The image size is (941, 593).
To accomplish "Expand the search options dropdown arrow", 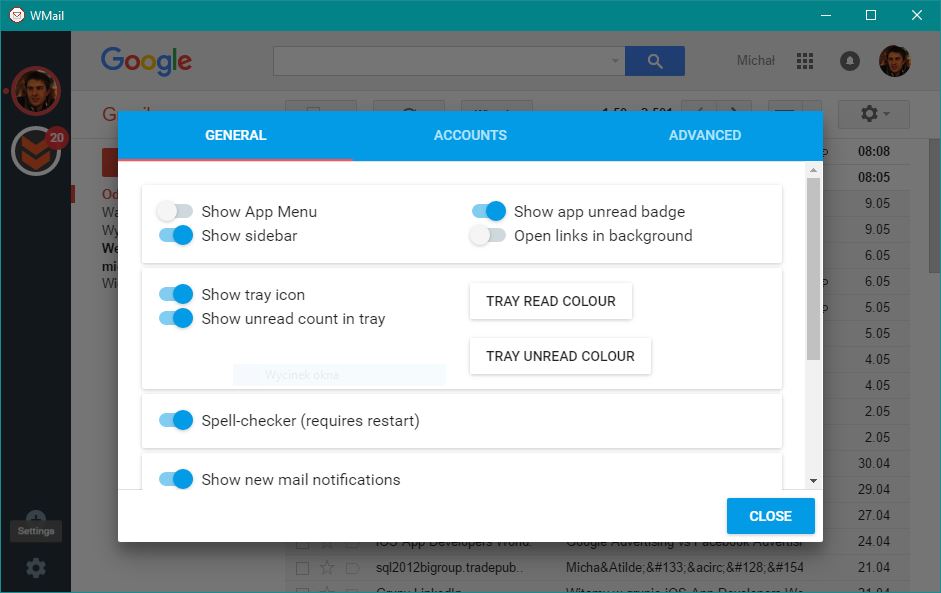I will (615, 61).
